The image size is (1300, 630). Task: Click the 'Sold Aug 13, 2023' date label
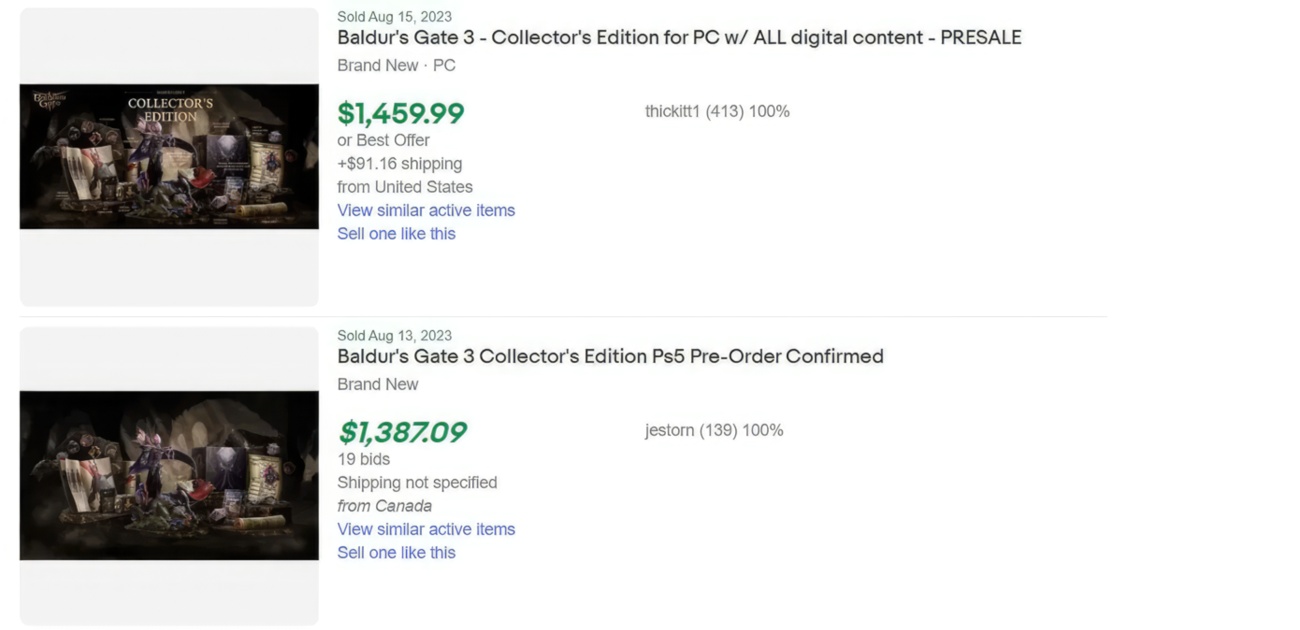[394, 335]
